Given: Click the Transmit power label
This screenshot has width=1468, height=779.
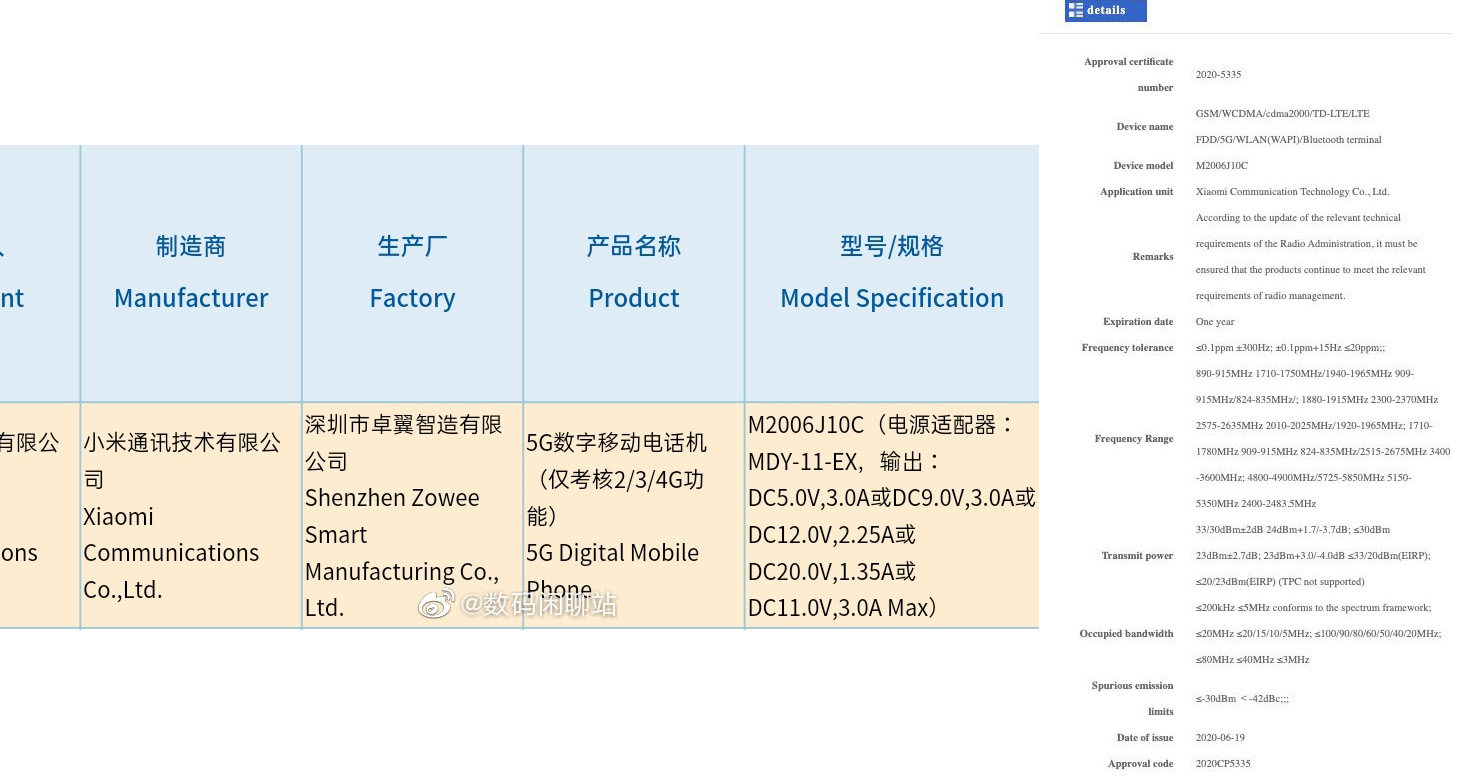Looking at the screenshot, I should click(x=1137, y=556).
